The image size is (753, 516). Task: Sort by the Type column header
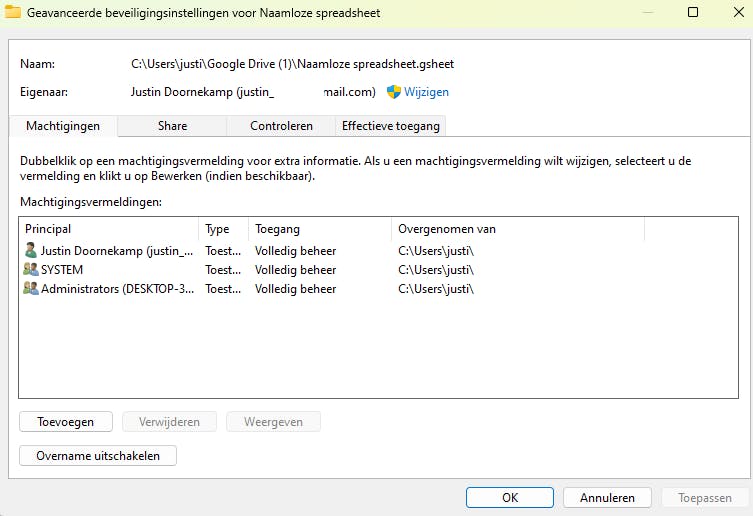tap(224, 229)
